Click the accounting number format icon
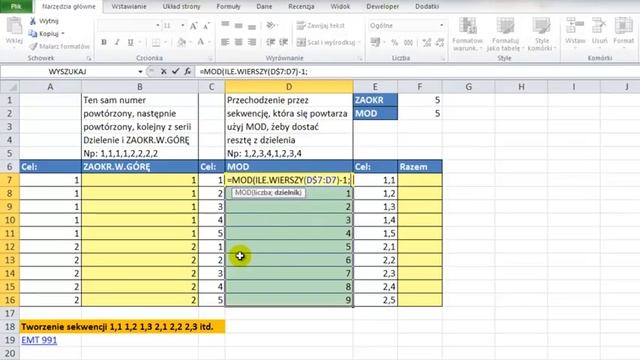640x360 pixels. click(x=375, y=42)
